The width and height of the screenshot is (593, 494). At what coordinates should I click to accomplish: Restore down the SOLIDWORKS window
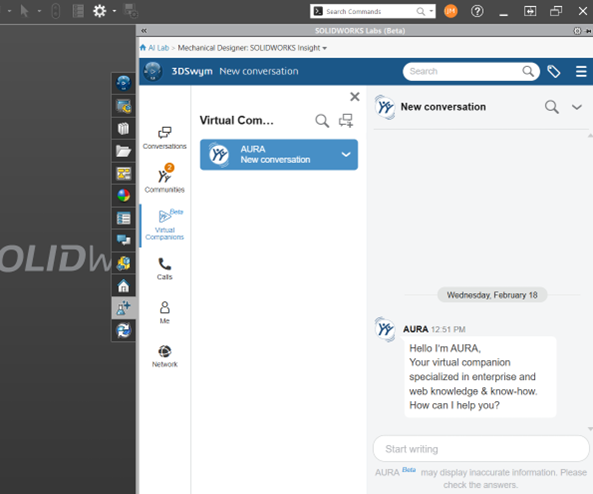point(556,11)
